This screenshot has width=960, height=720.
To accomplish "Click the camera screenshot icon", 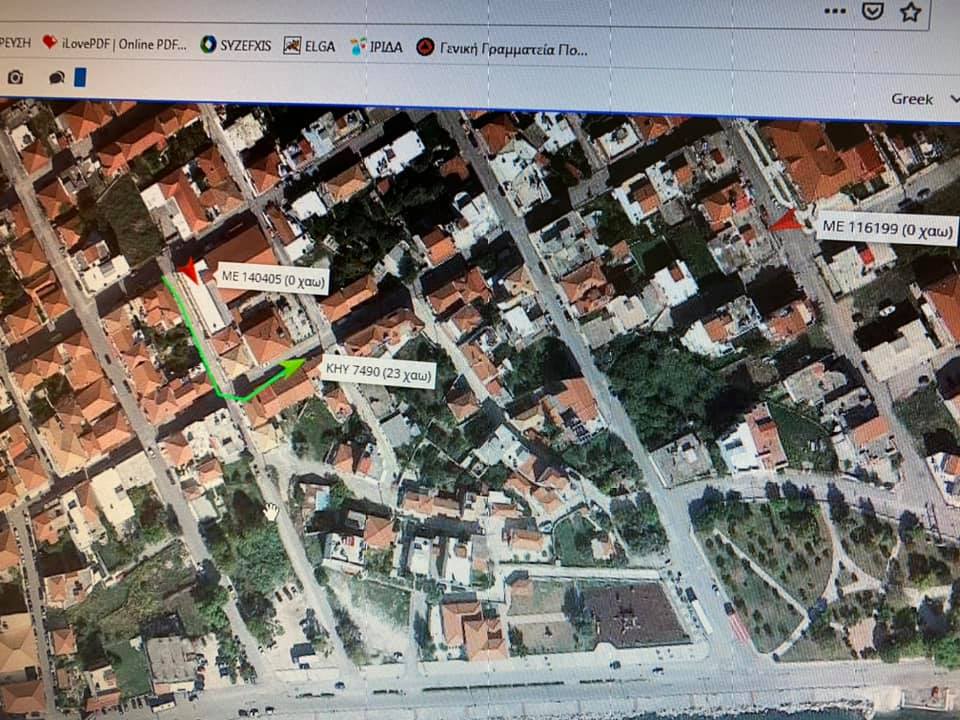I will coord(15,77).
